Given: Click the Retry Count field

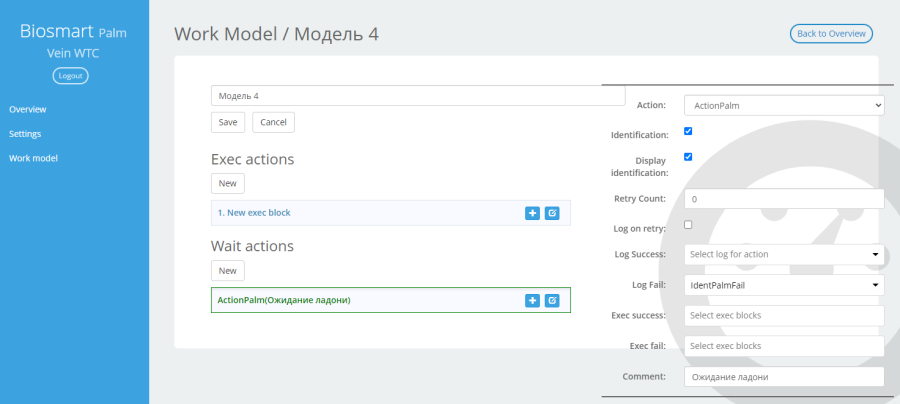Looking at the screenshot, I should 784,199.
